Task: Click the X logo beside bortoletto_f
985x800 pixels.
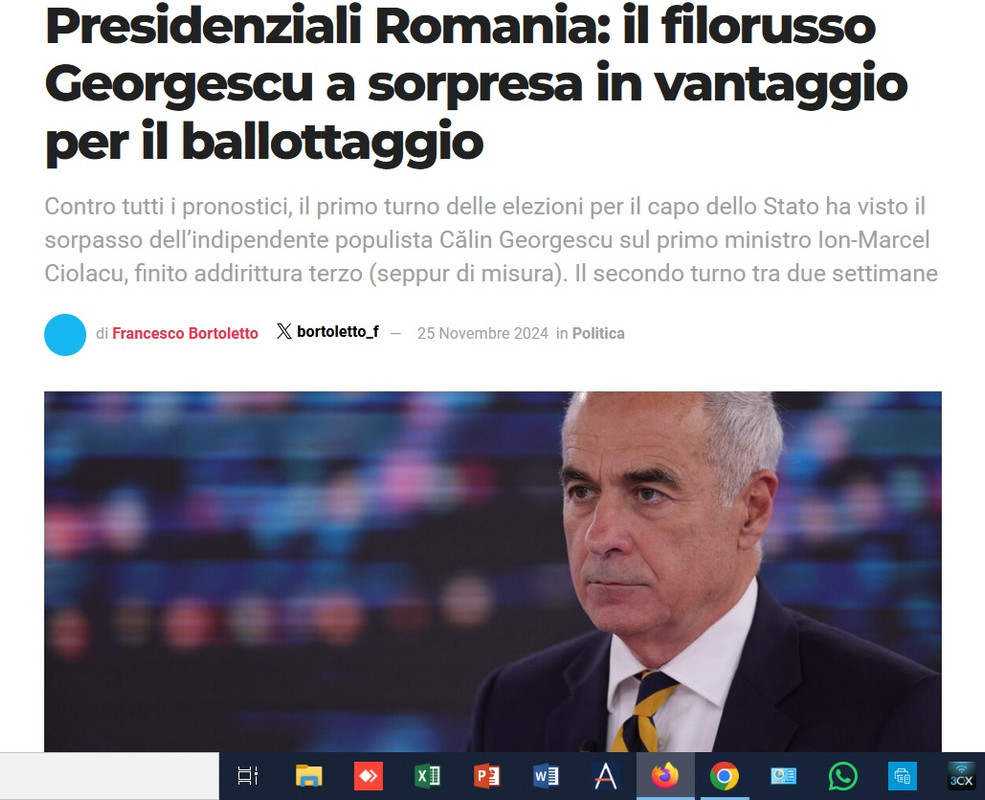Action: (284, 332)
